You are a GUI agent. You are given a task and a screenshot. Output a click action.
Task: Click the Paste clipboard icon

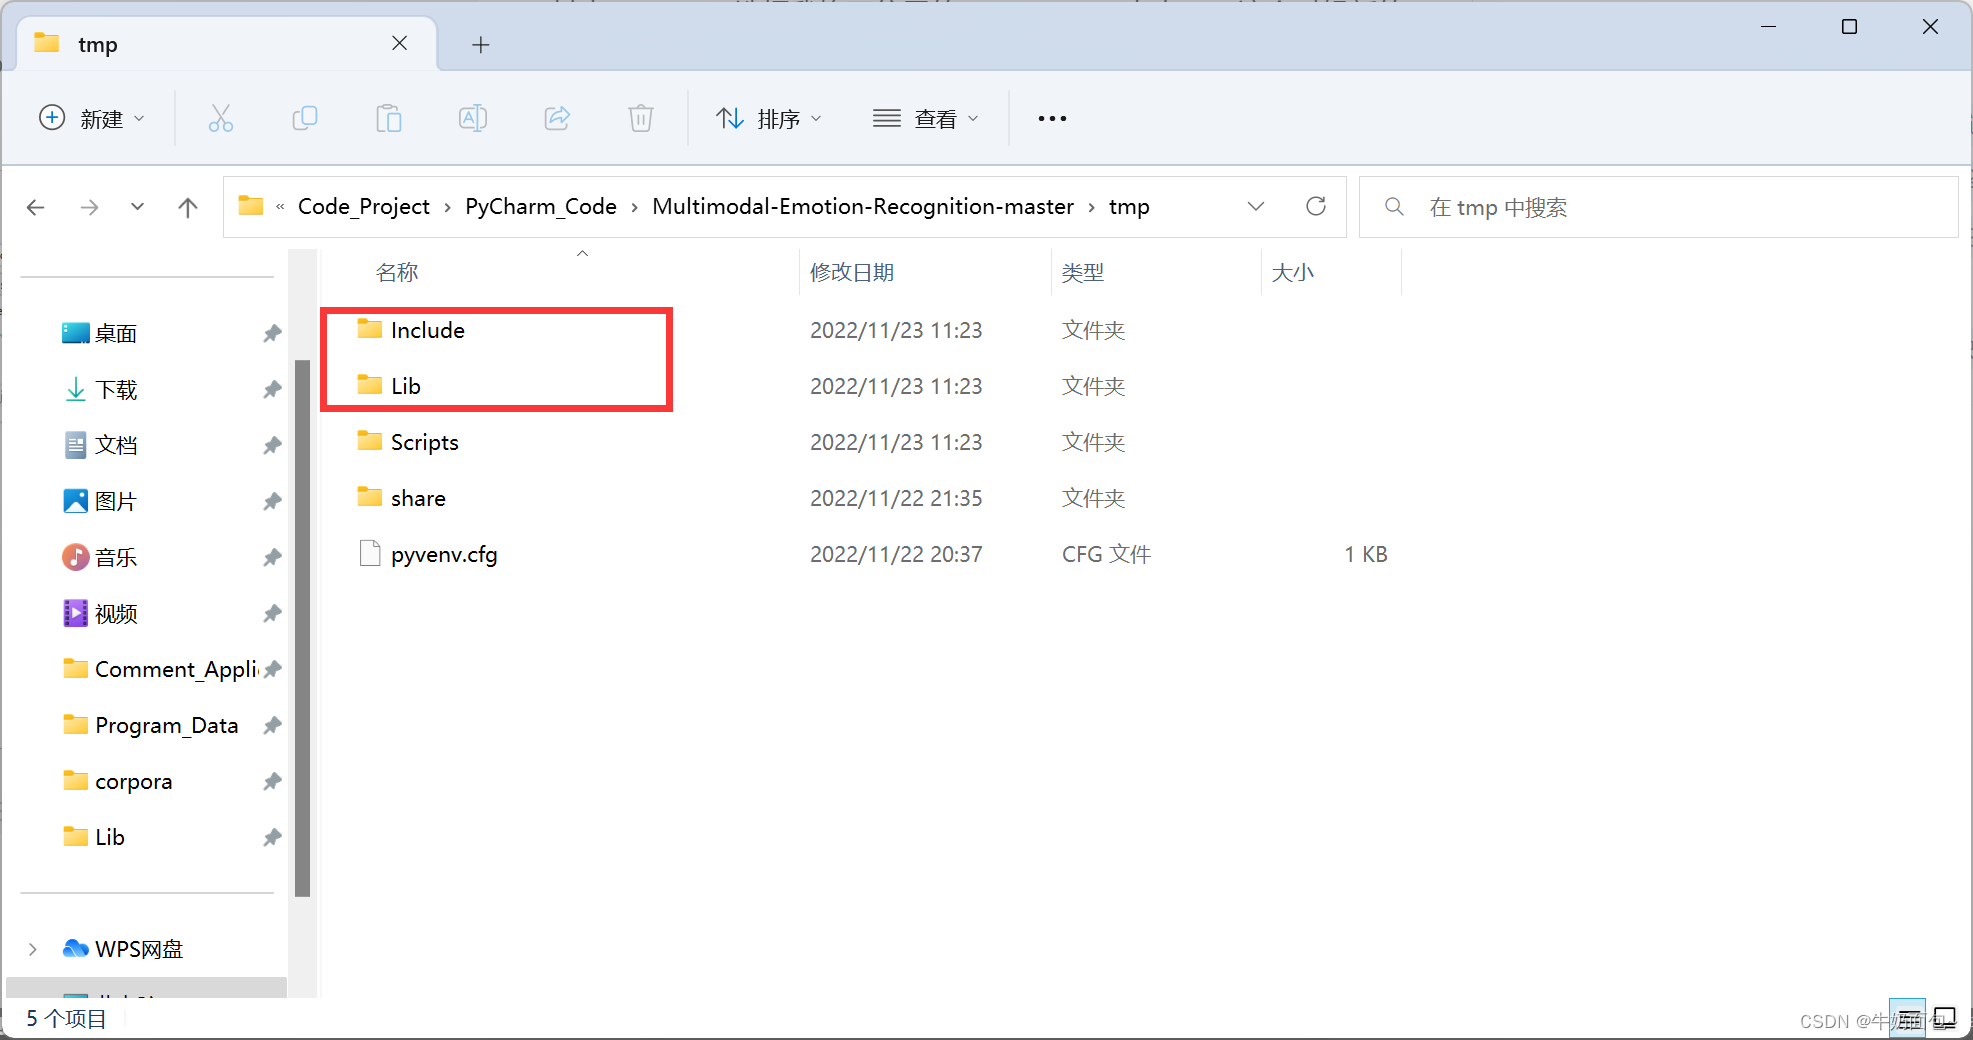point(389,118)
